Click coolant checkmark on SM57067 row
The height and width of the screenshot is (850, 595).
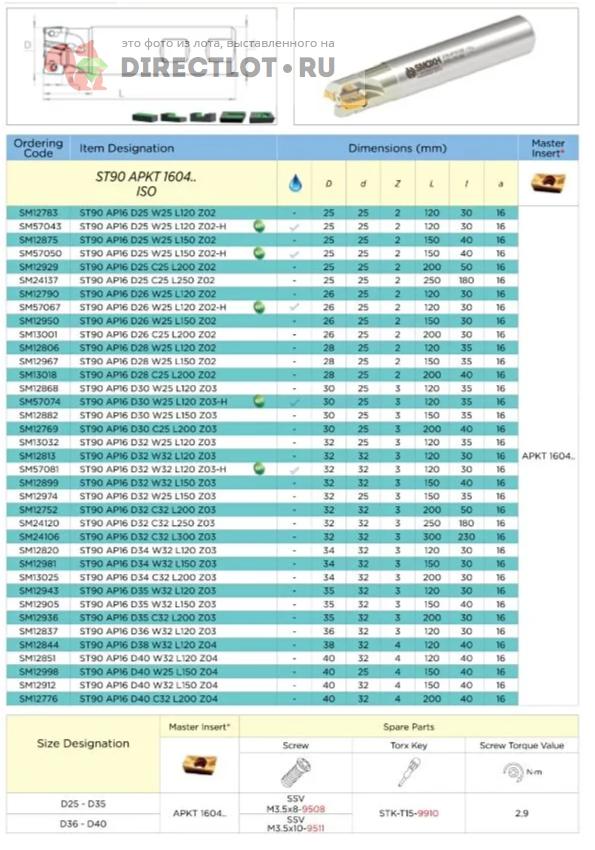tap(294, 307)
